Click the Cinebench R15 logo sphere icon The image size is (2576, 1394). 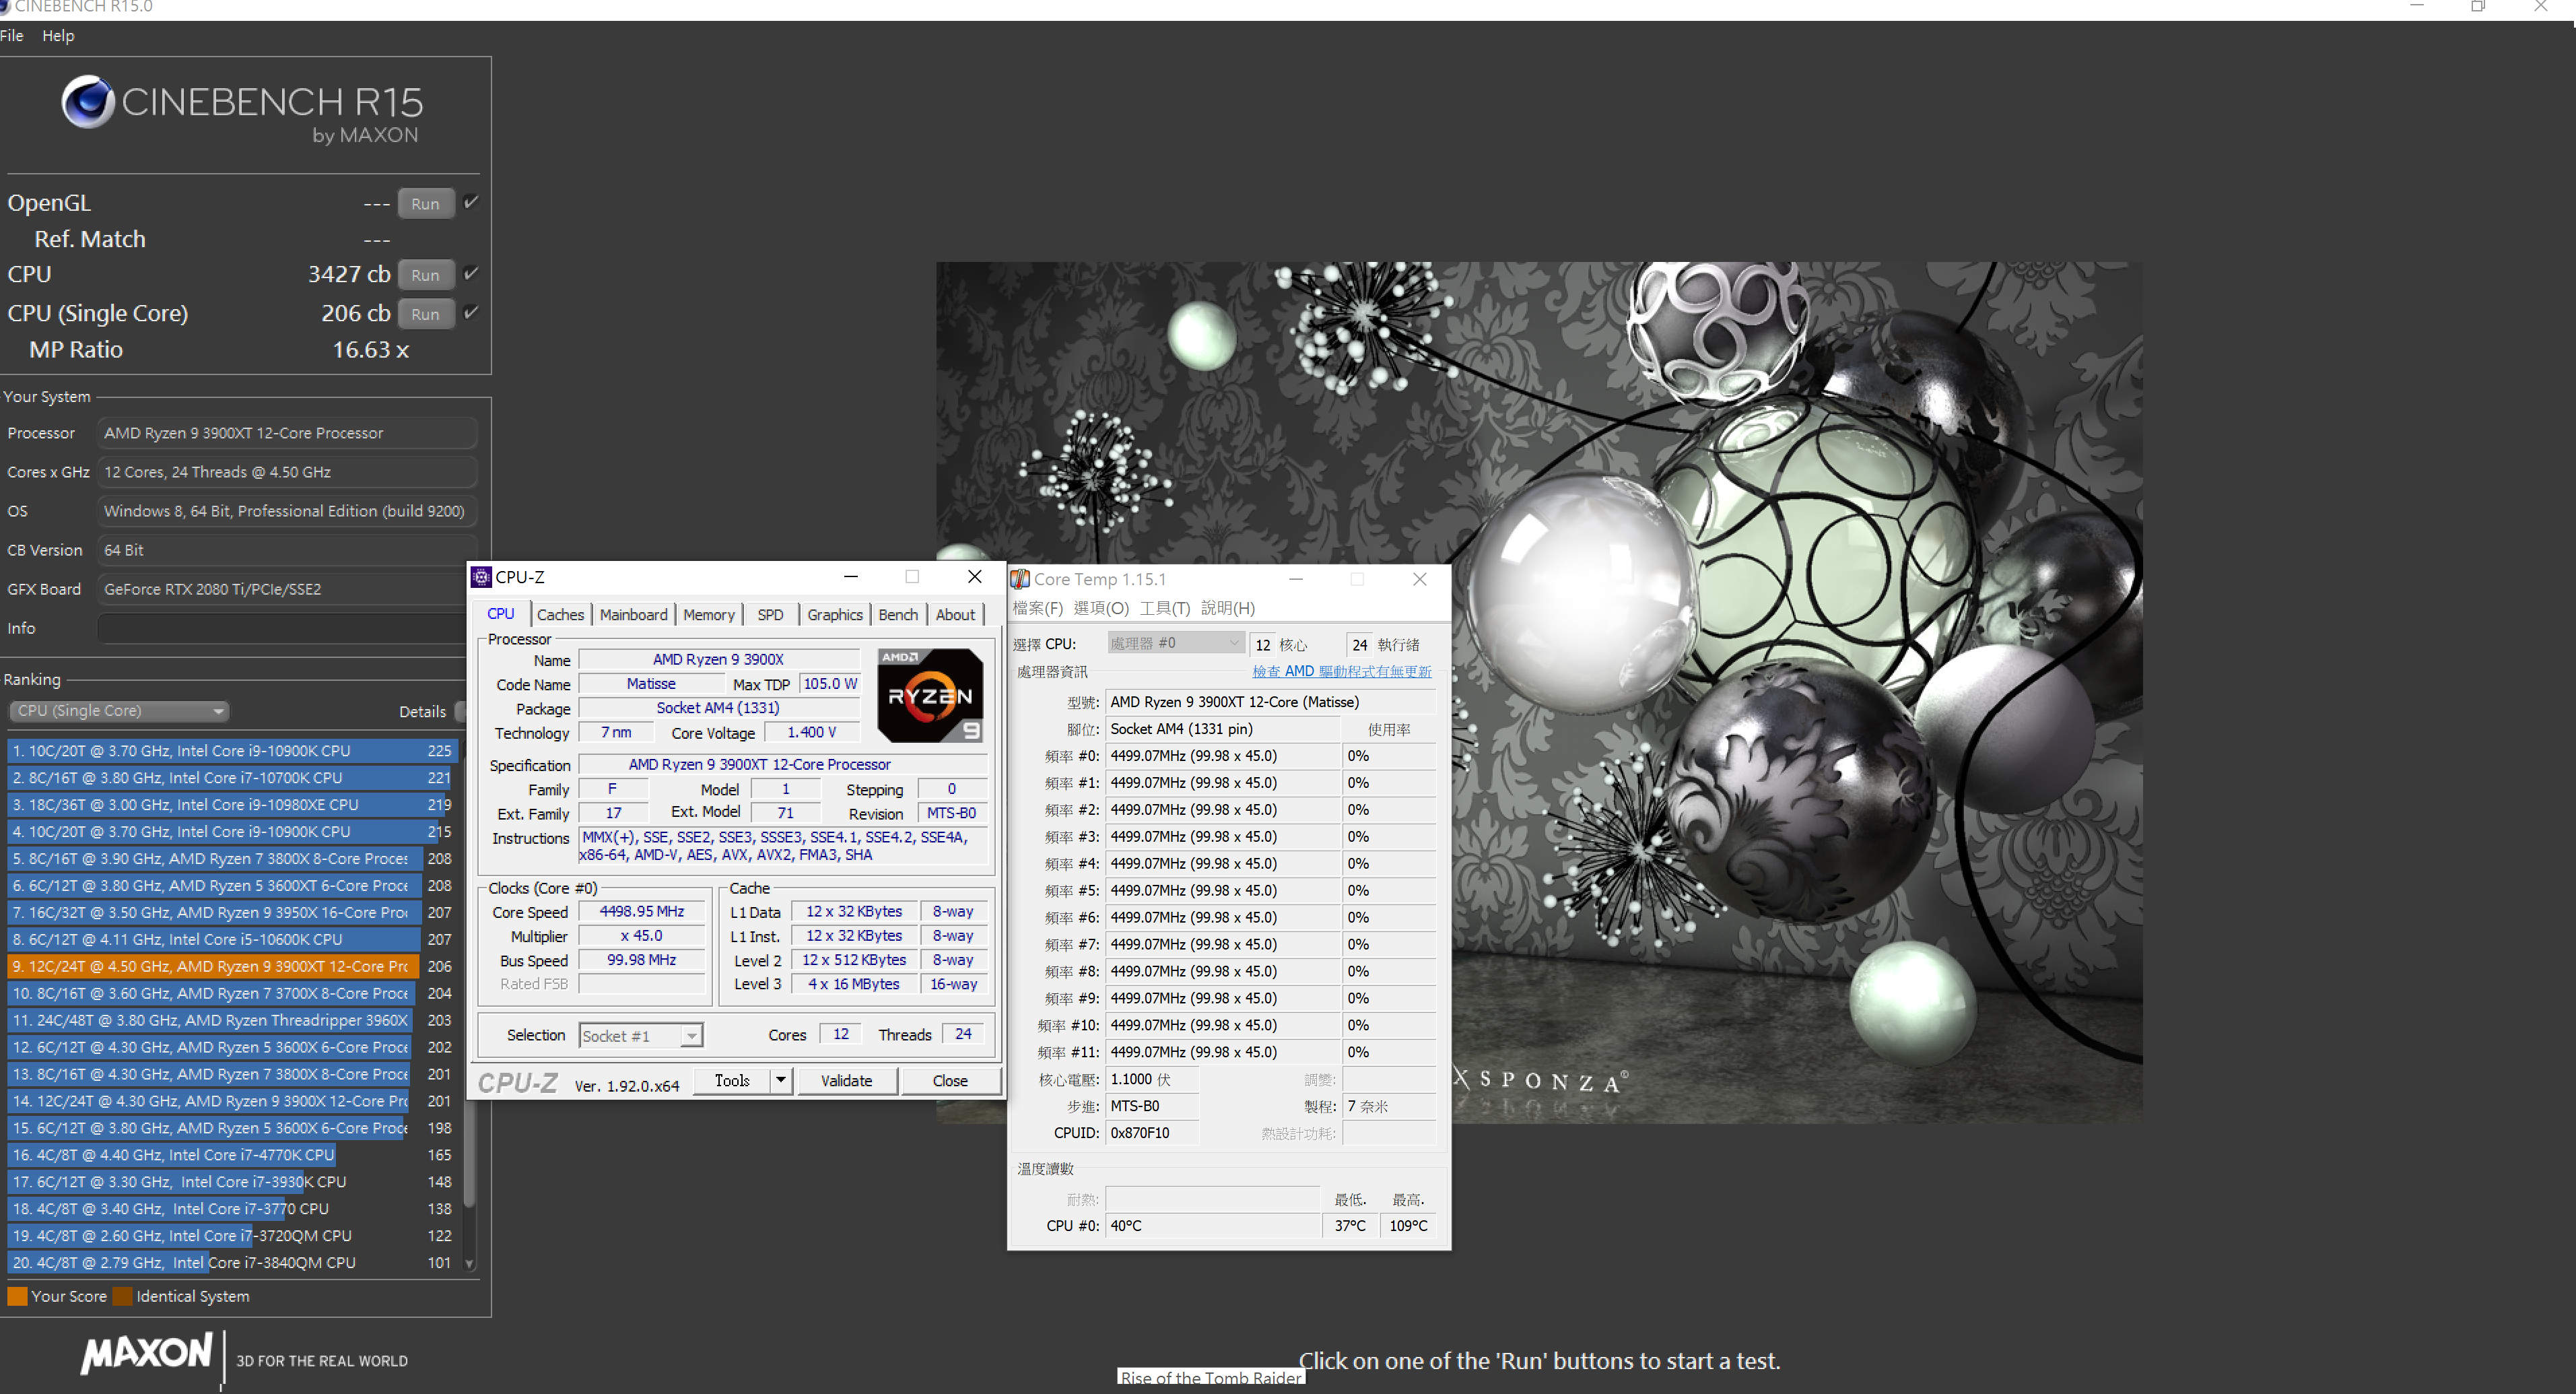(x=88, y=101)
